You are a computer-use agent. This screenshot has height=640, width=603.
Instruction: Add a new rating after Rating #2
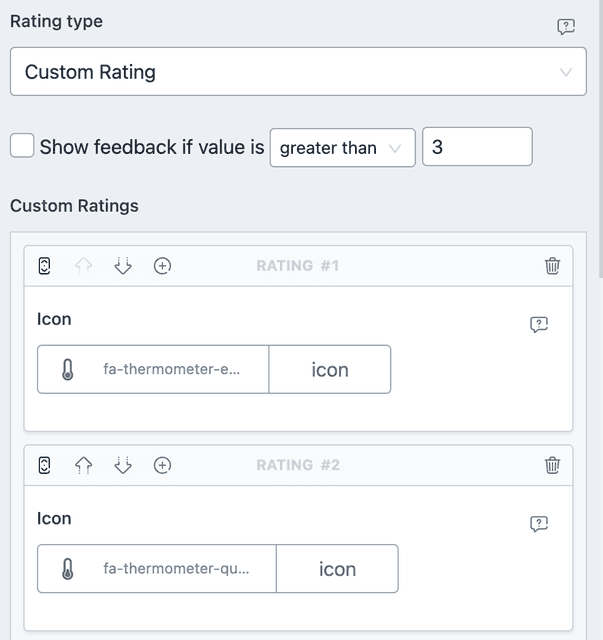point(162,465)
